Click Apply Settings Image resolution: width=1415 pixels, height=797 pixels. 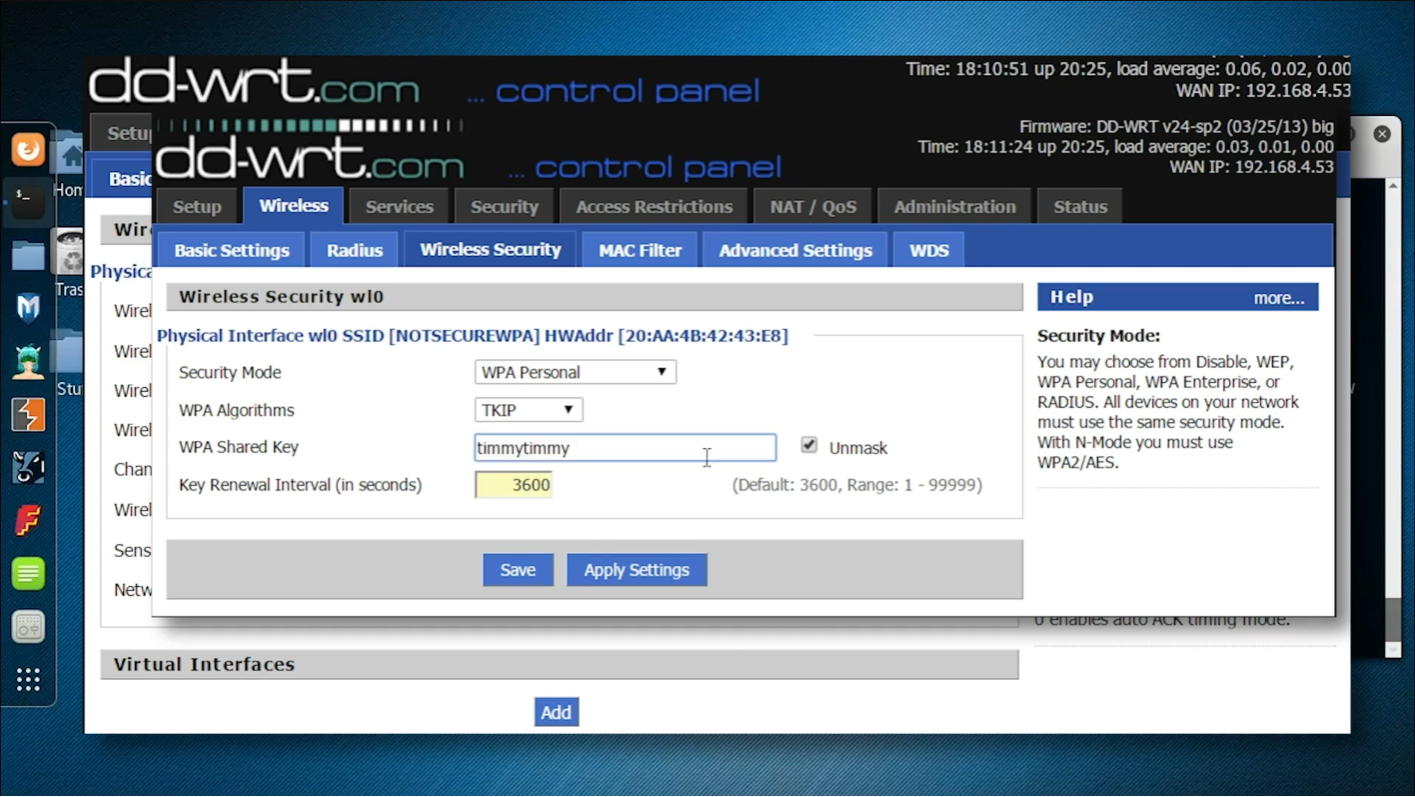tap(637, 570)
